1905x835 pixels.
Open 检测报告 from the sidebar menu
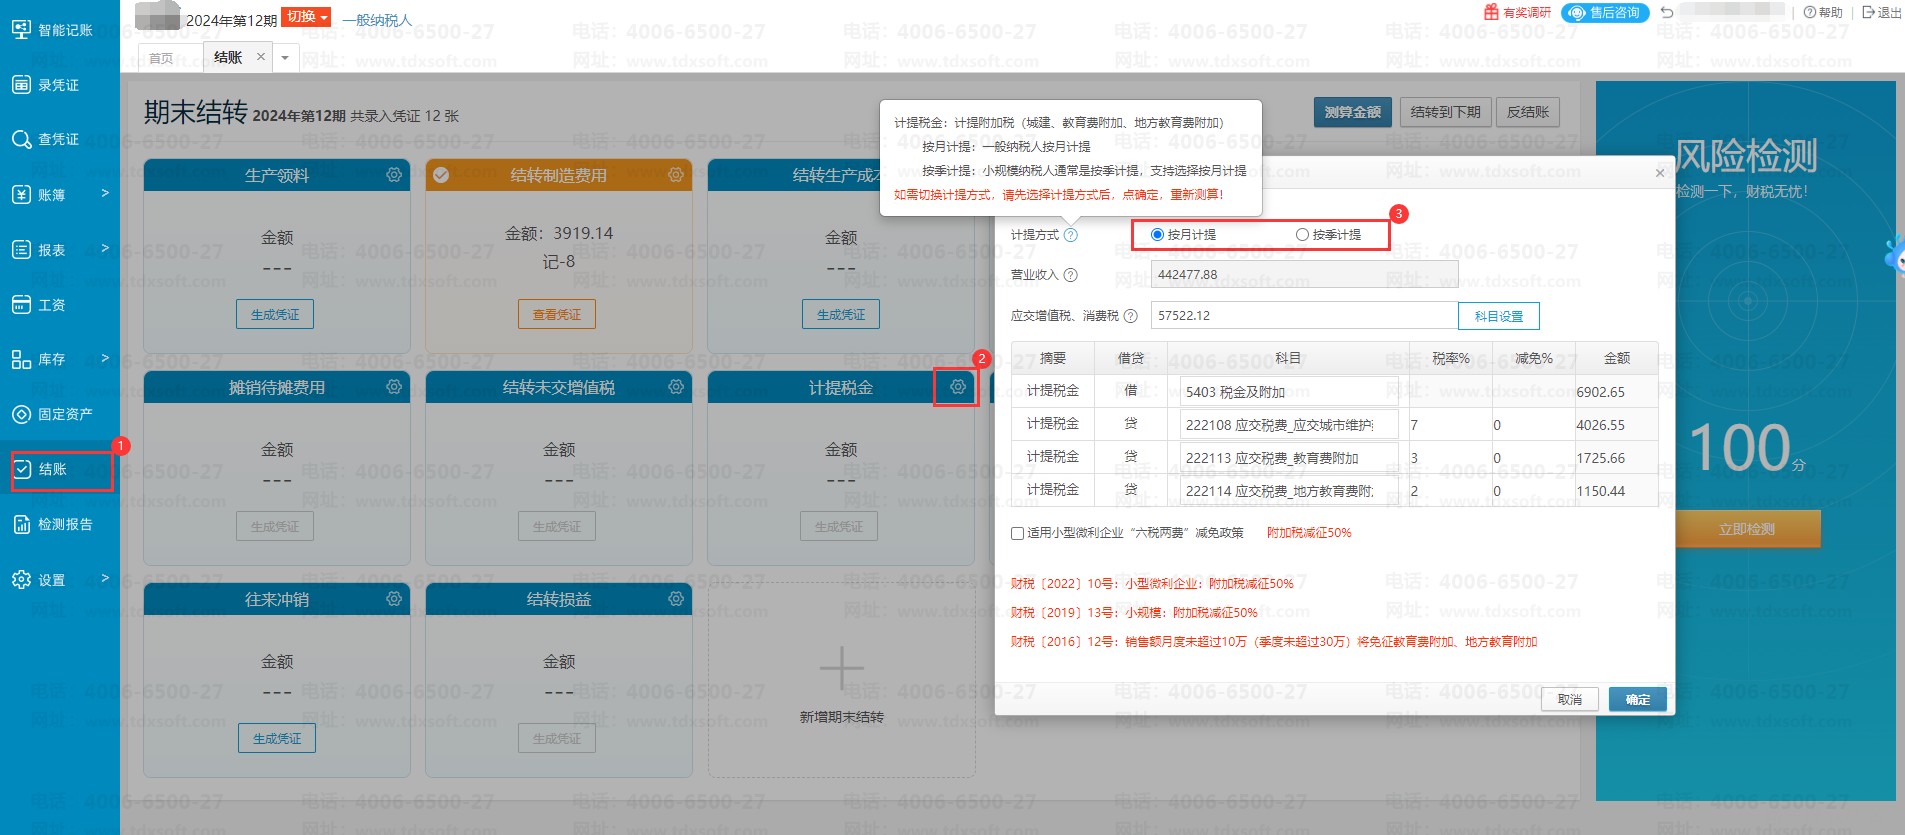point(60,524)
